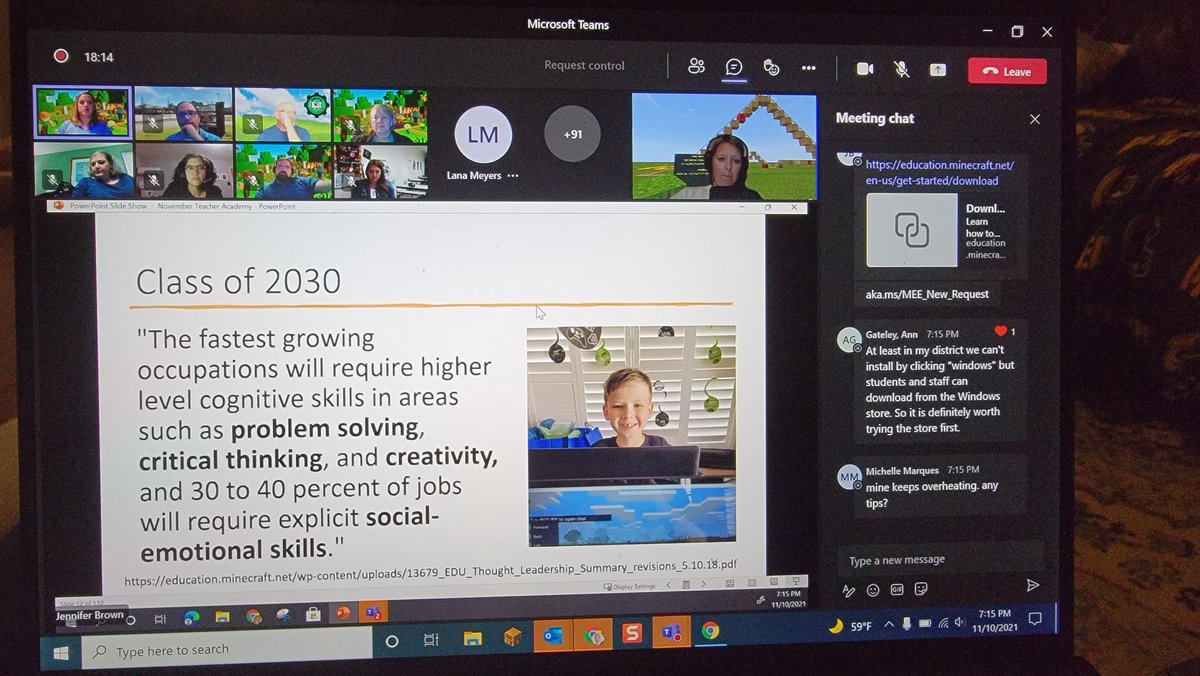
Task: Expand hidden icons chevron in the system tray
Action: 890,625
